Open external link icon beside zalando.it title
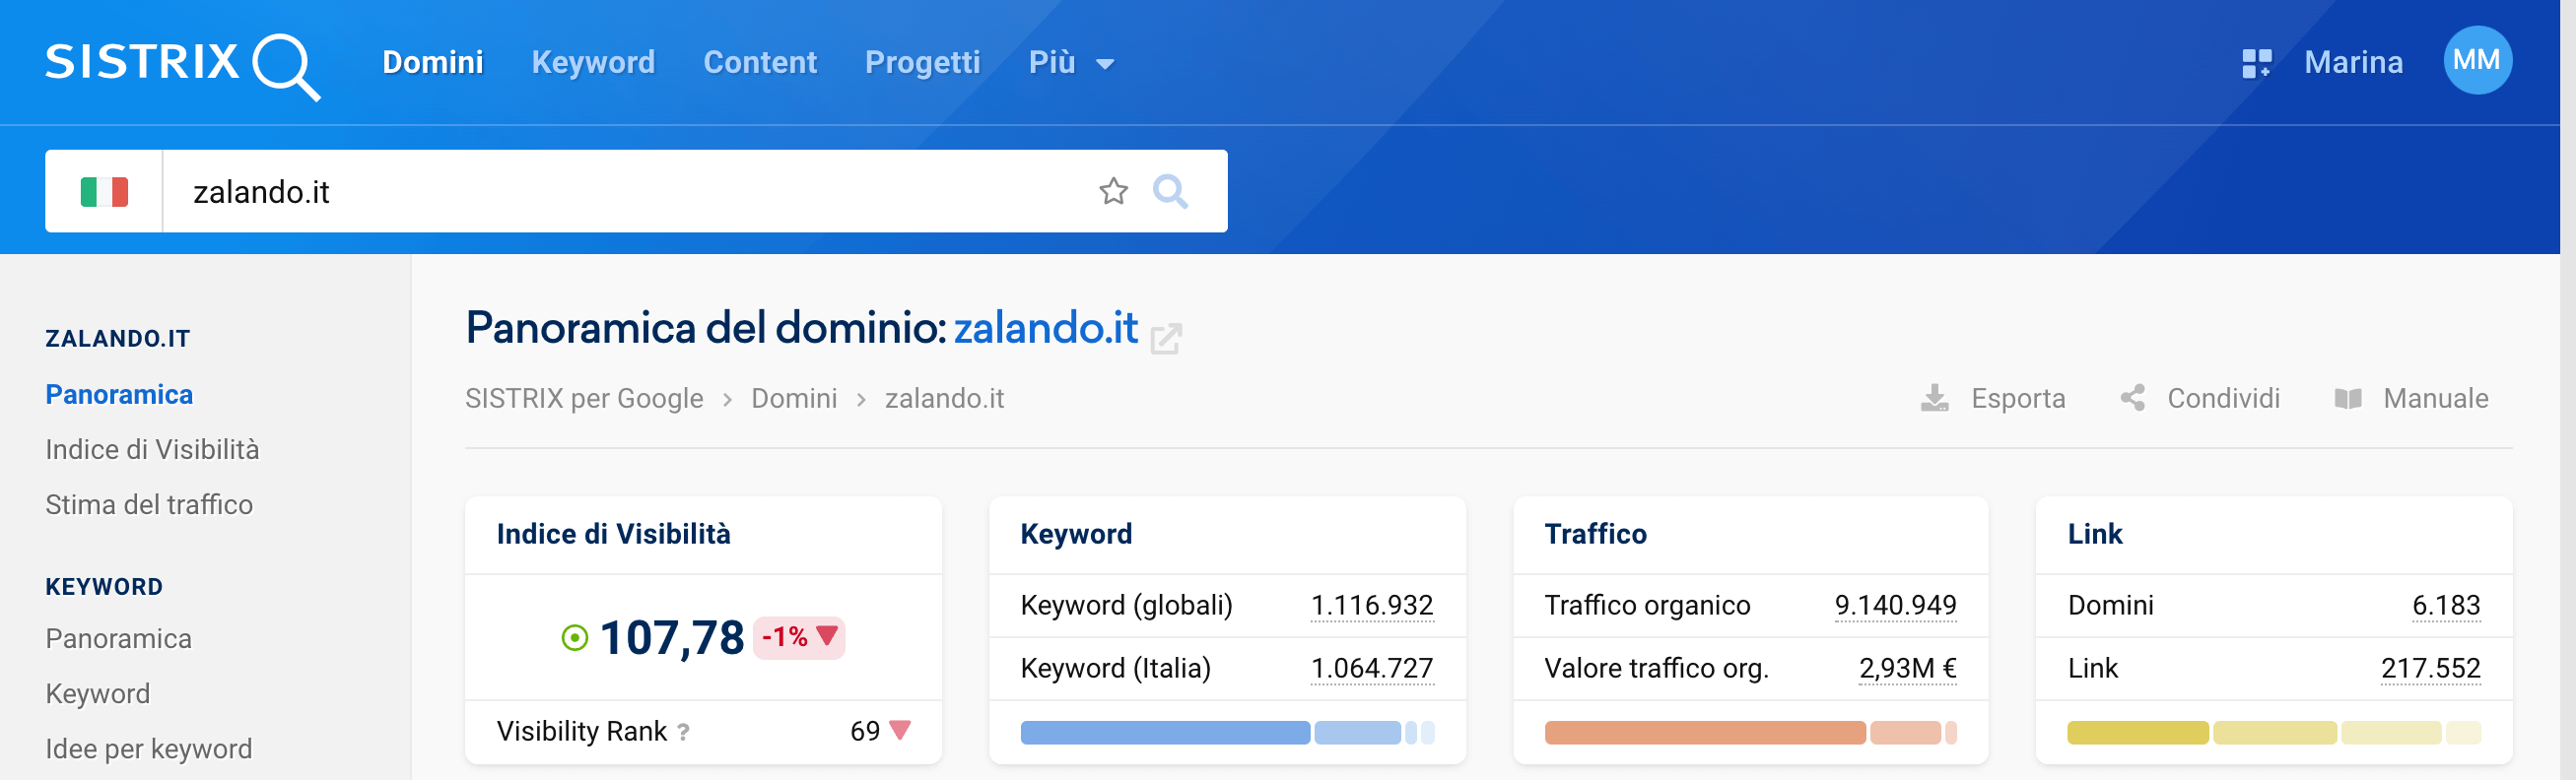Image resolution: width=2576 pixels, height=780 pixels. 1165,338
